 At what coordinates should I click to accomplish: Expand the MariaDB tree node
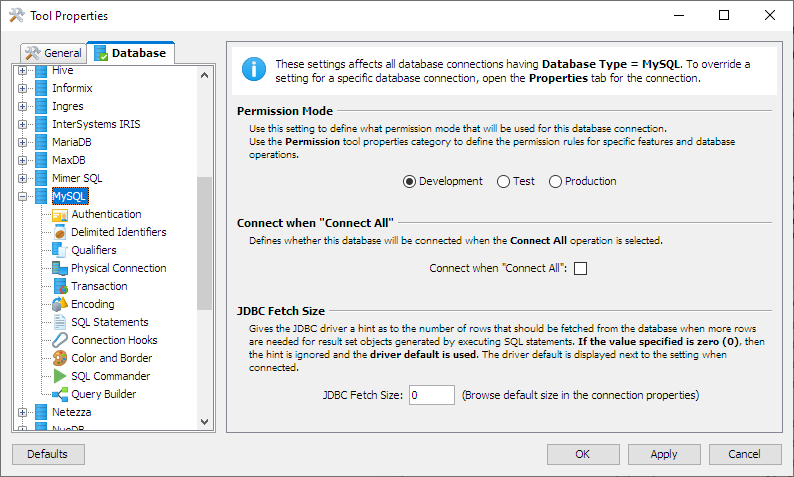pyautogui.click(x=22, y=142)
